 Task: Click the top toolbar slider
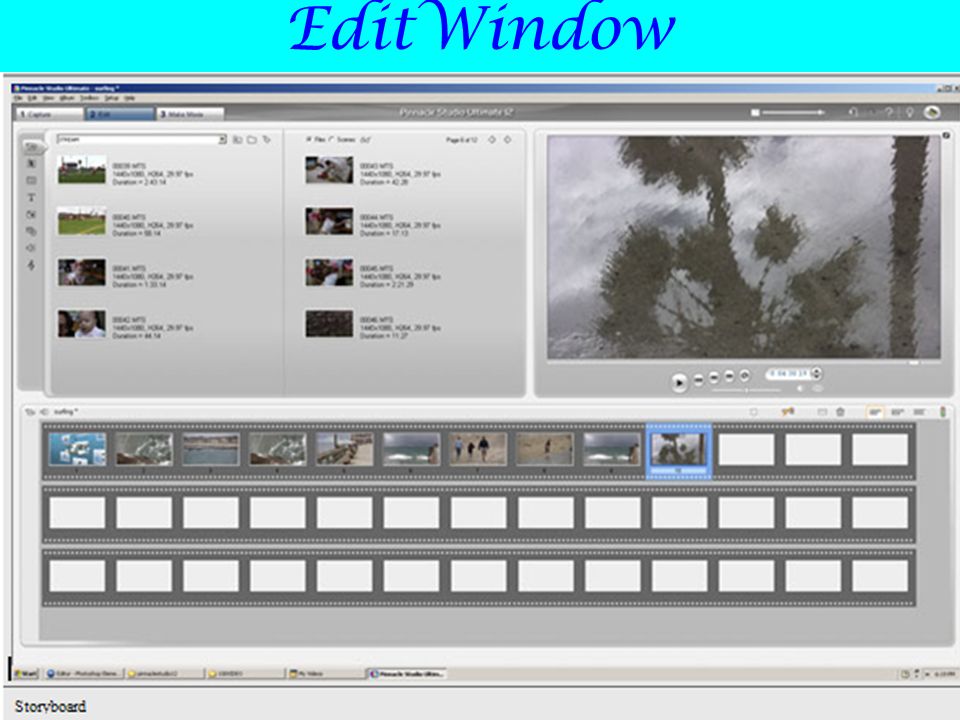point(792,112)
